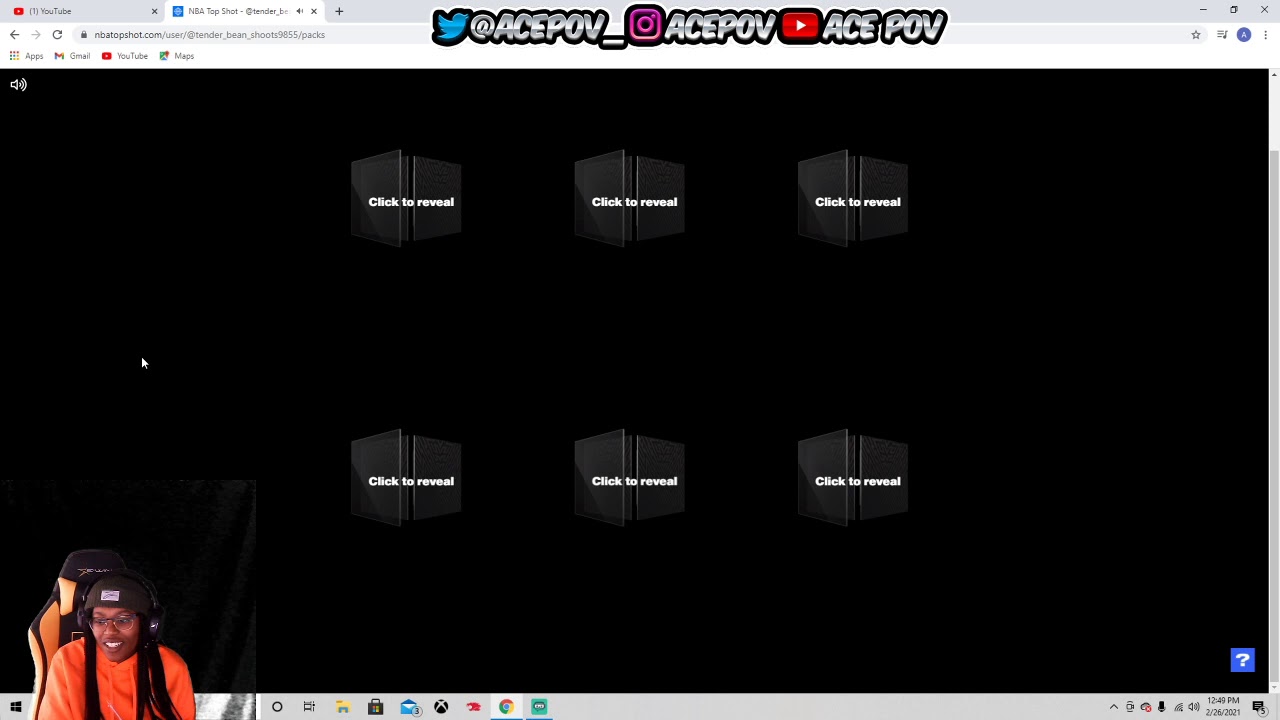1280x720 pixels.
Task: Close the YouTube tab
Action: point(154,11)
